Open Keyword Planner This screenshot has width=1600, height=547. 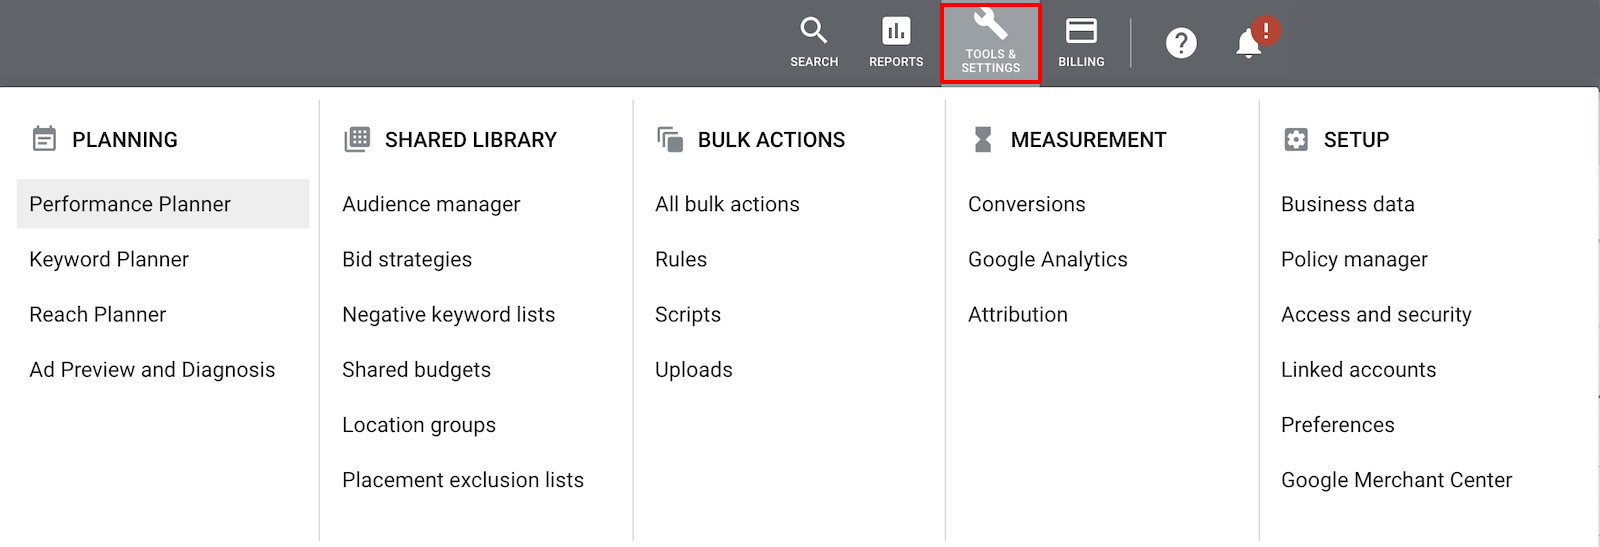pos(109,259)
